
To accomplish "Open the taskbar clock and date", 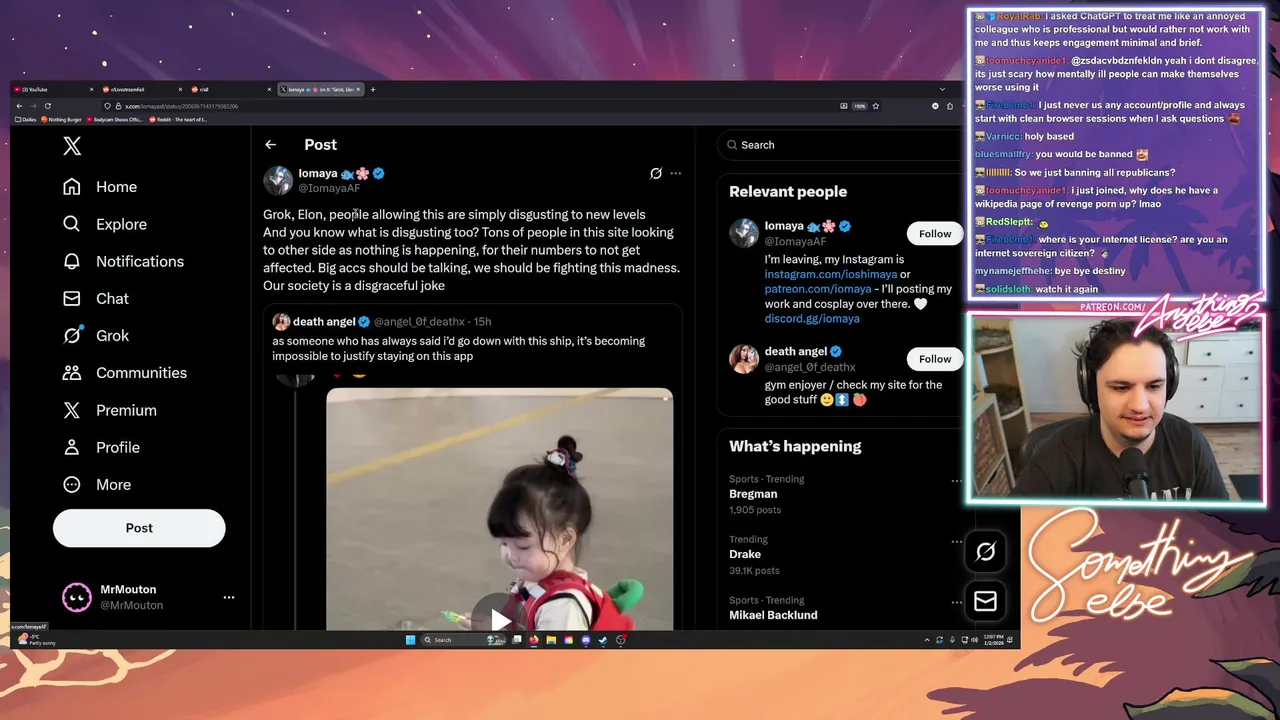I will coord(993,640).
